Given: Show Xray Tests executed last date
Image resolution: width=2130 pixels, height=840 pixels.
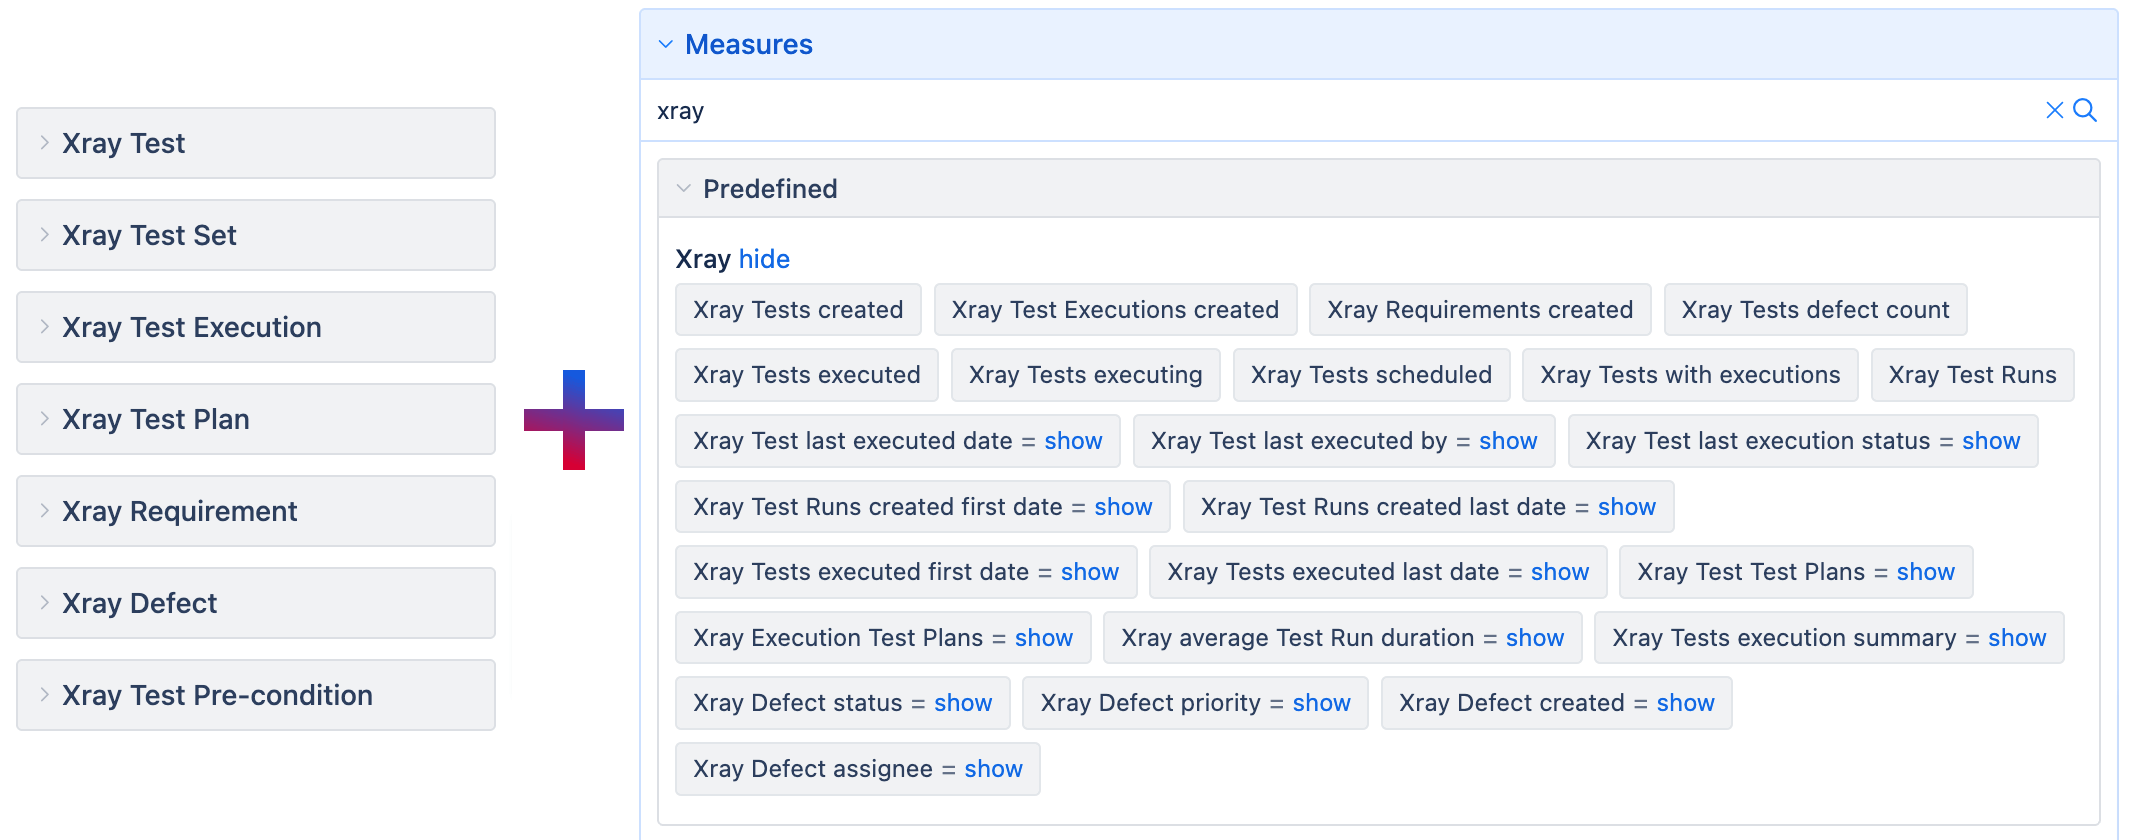Looking at the screenshot, I should 1560,572.
